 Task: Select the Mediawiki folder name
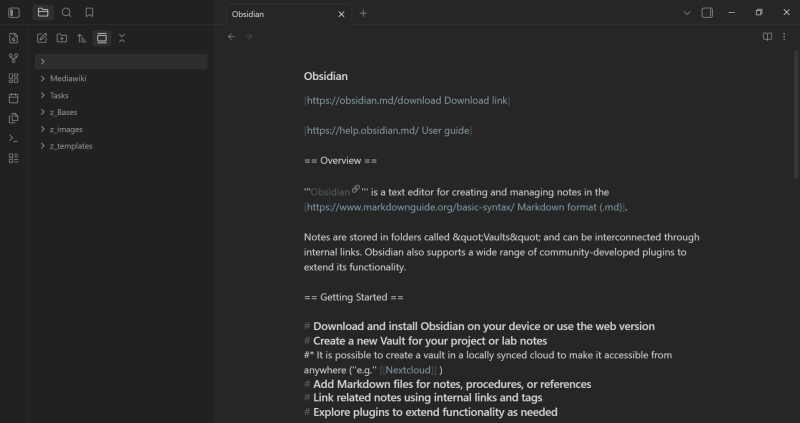pyautogui.click(x=68, y=79)
